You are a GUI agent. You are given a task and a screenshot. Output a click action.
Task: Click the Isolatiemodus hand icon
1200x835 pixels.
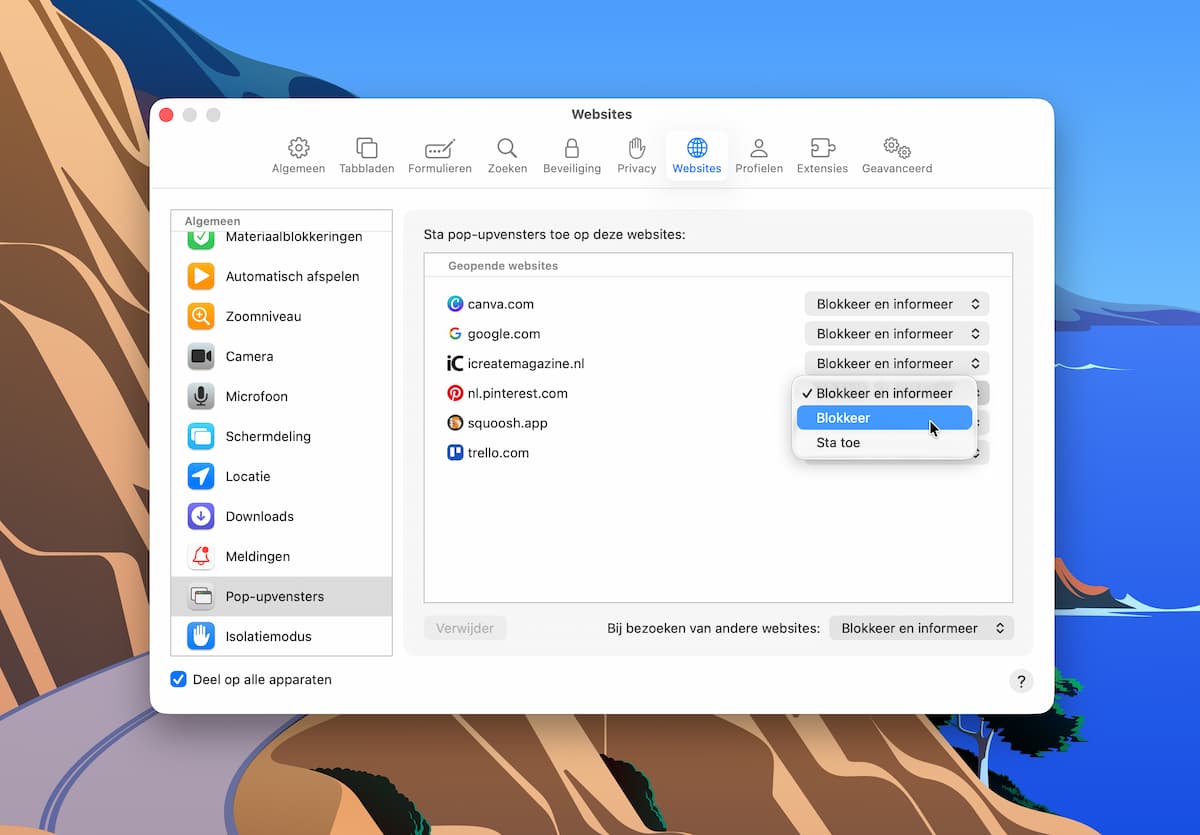tap(201, 636)
